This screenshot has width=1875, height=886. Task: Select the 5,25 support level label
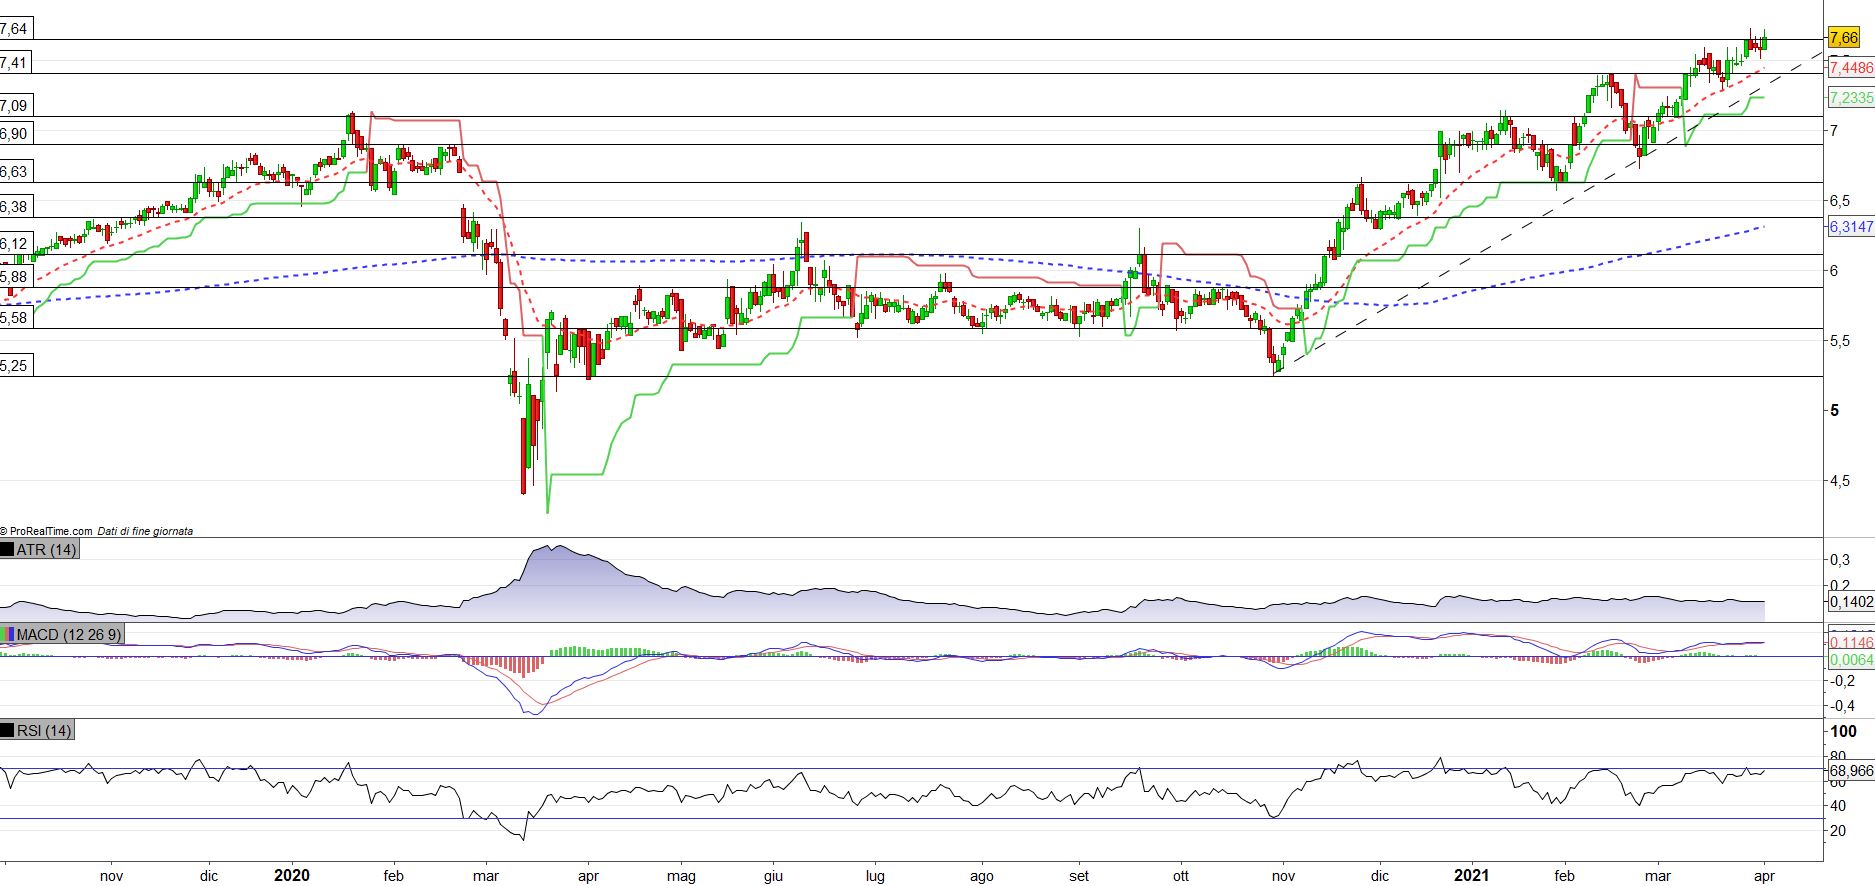pos(14,366)
